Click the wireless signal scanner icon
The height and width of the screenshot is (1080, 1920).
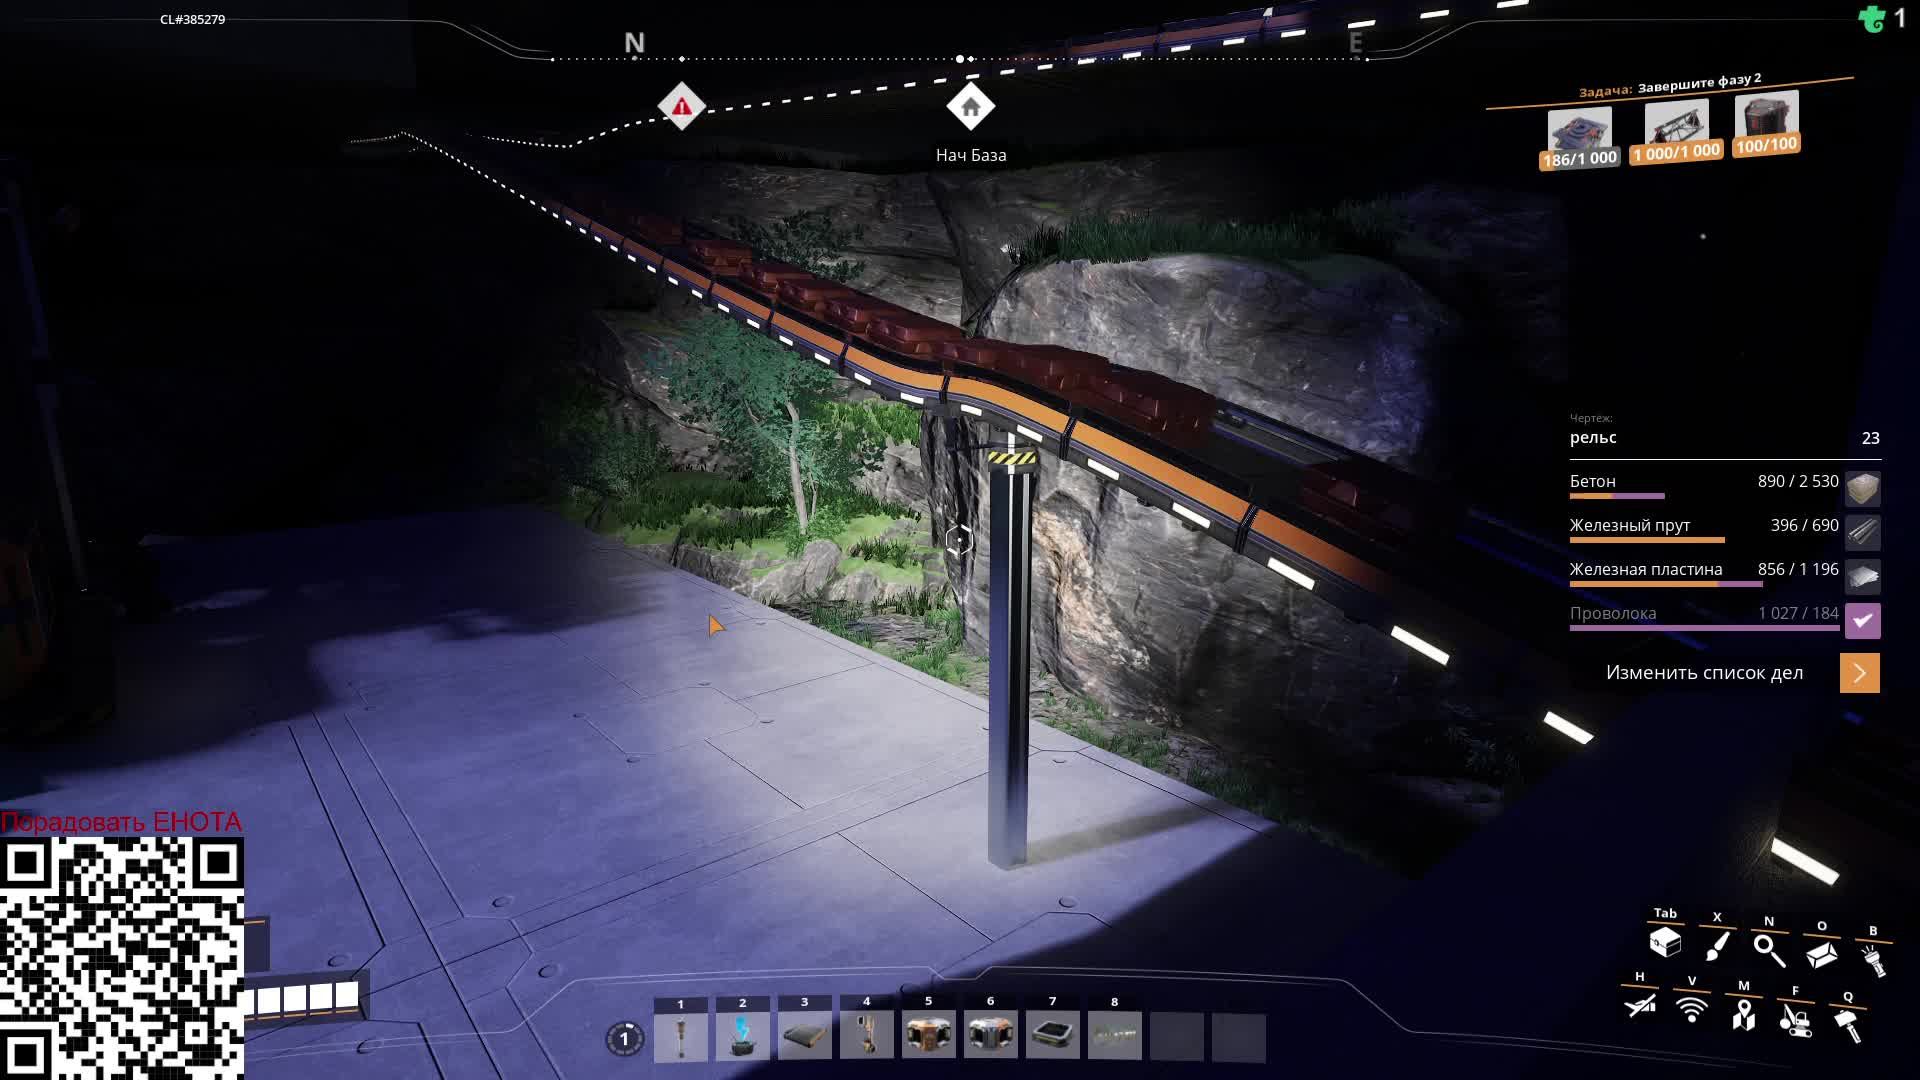tap(1692, 1009)
